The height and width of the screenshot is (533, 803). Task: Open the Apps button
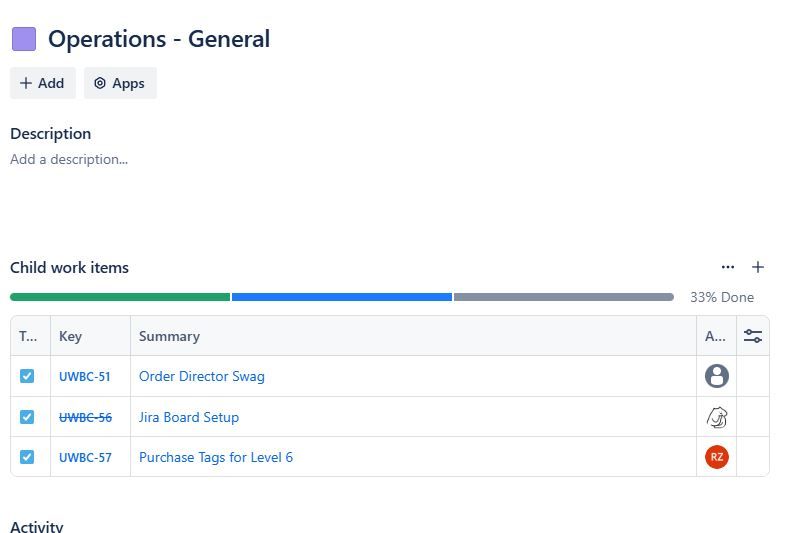click(120, 83)
